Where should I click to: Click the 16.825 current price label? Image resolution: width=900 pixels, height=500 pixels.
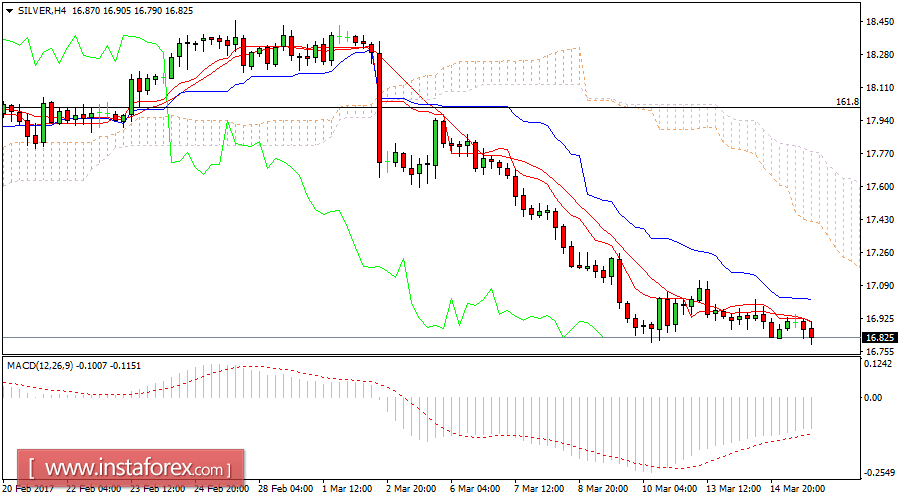pos(879,338)
